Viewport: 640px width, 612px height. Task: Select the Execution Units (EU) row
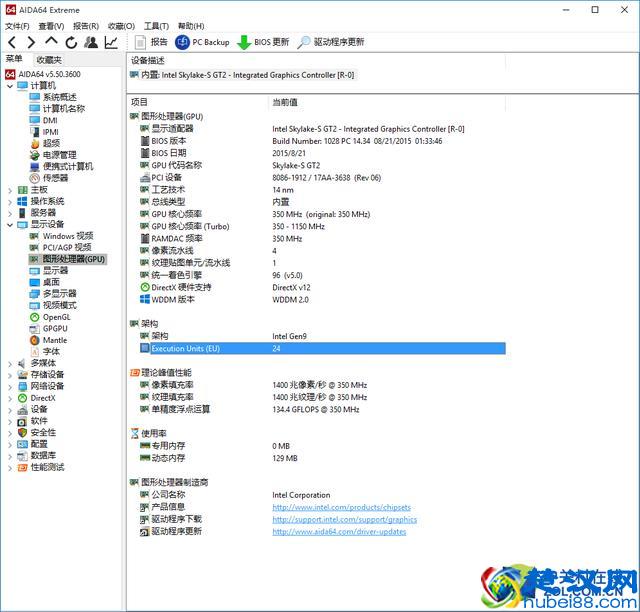(x=322, y=349)
